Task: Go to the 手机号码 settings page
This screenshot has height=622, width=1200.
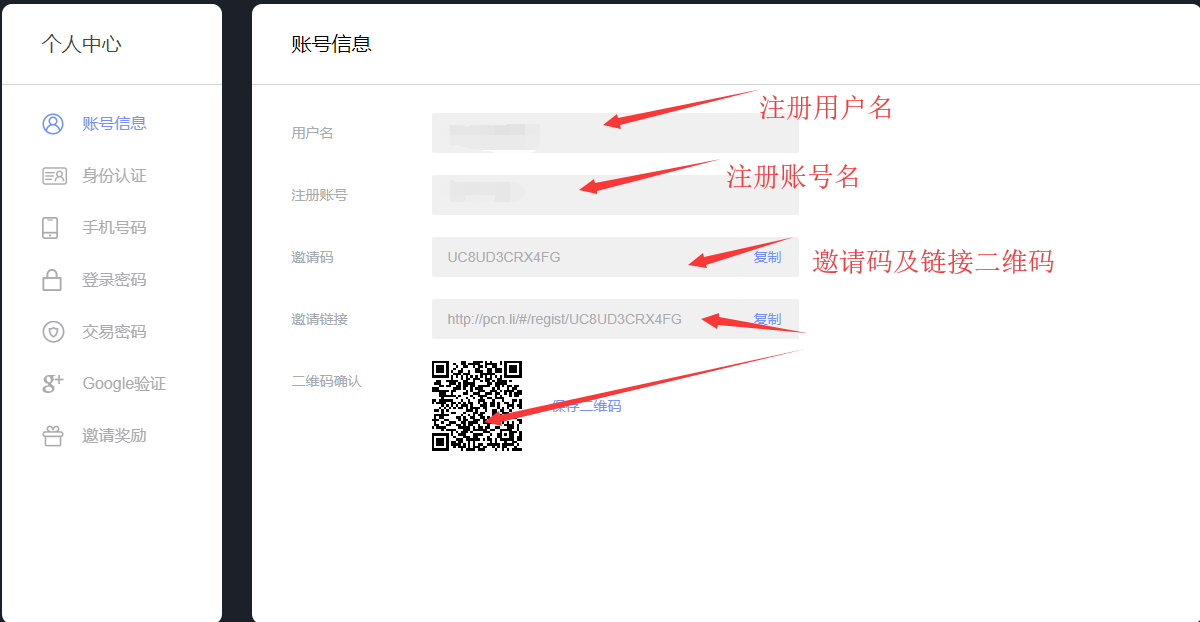Action: tap(114, 228)
